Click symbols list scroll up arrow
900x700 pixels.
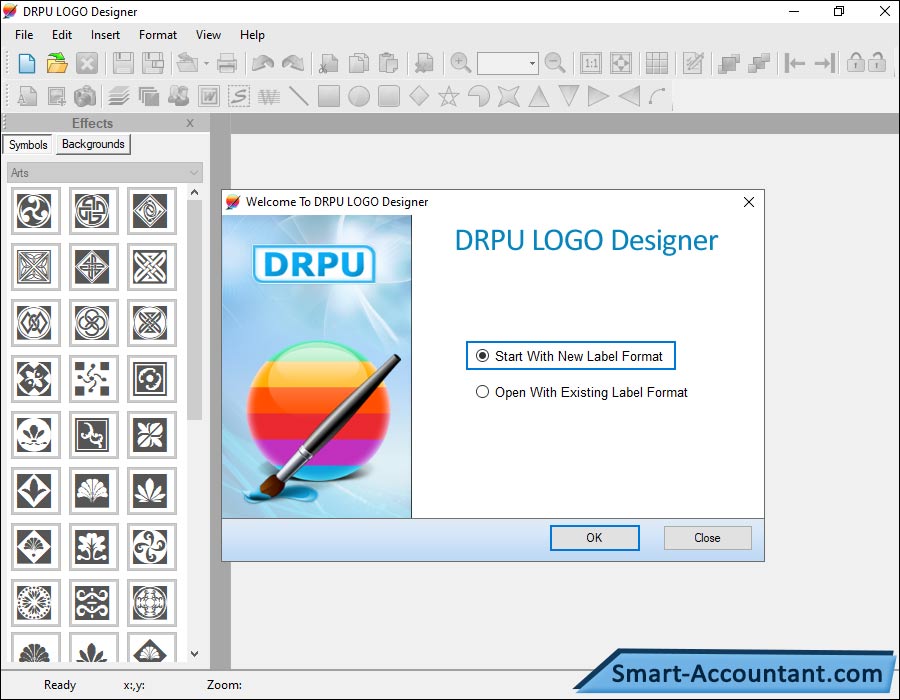tap(195, 193)
